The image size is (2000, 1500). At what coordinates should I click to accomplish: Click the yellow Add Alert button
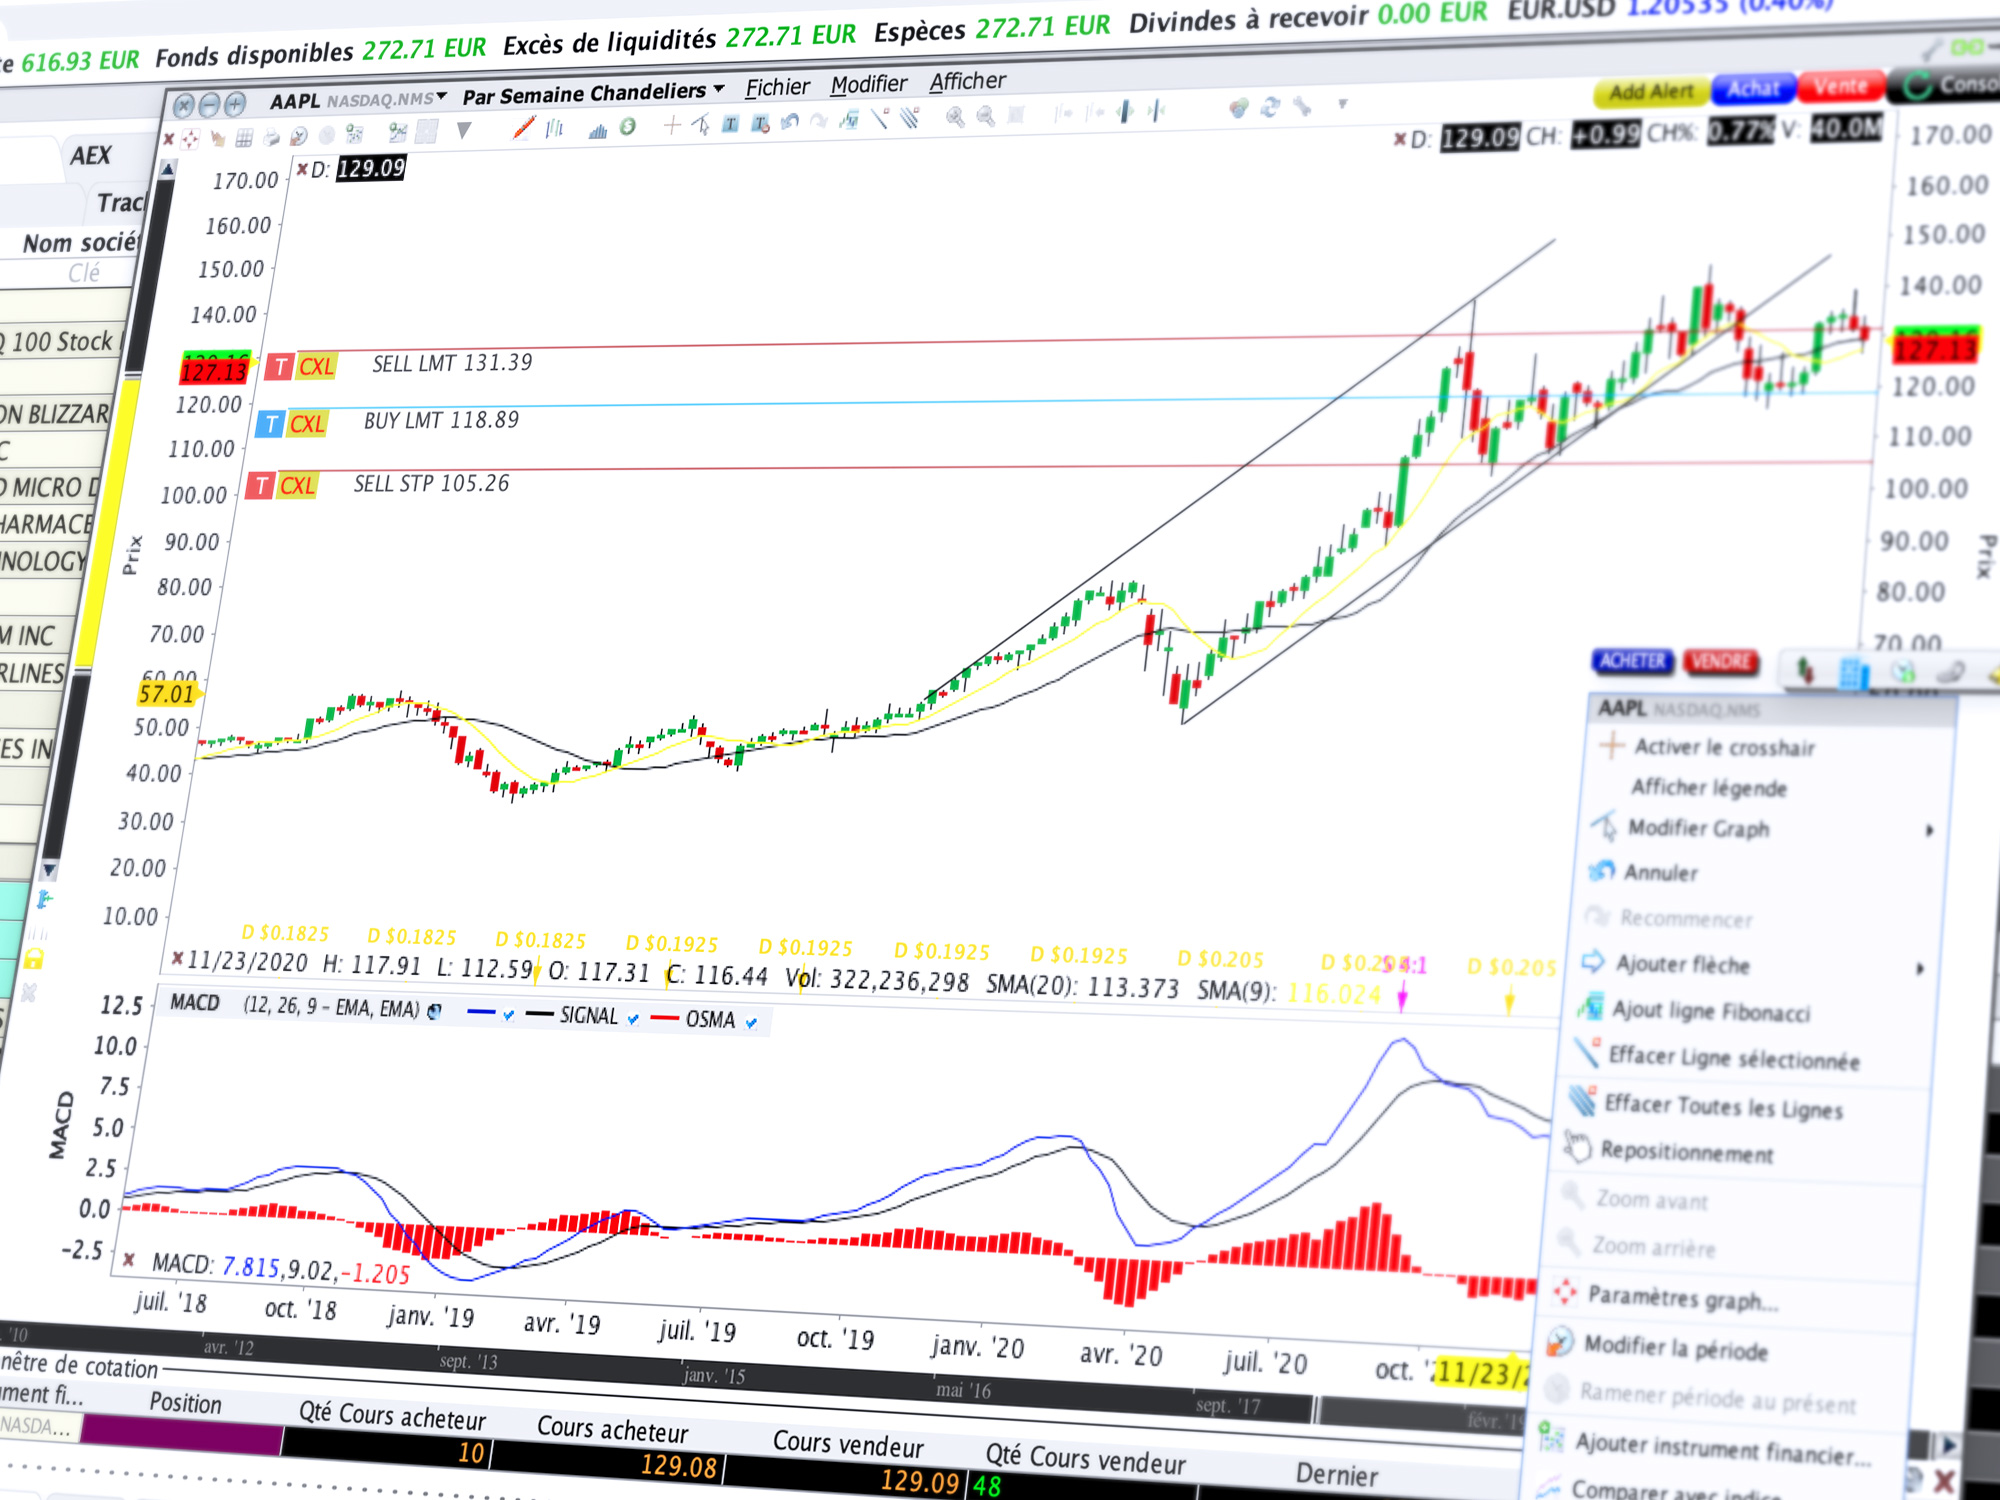[1652, 92]
